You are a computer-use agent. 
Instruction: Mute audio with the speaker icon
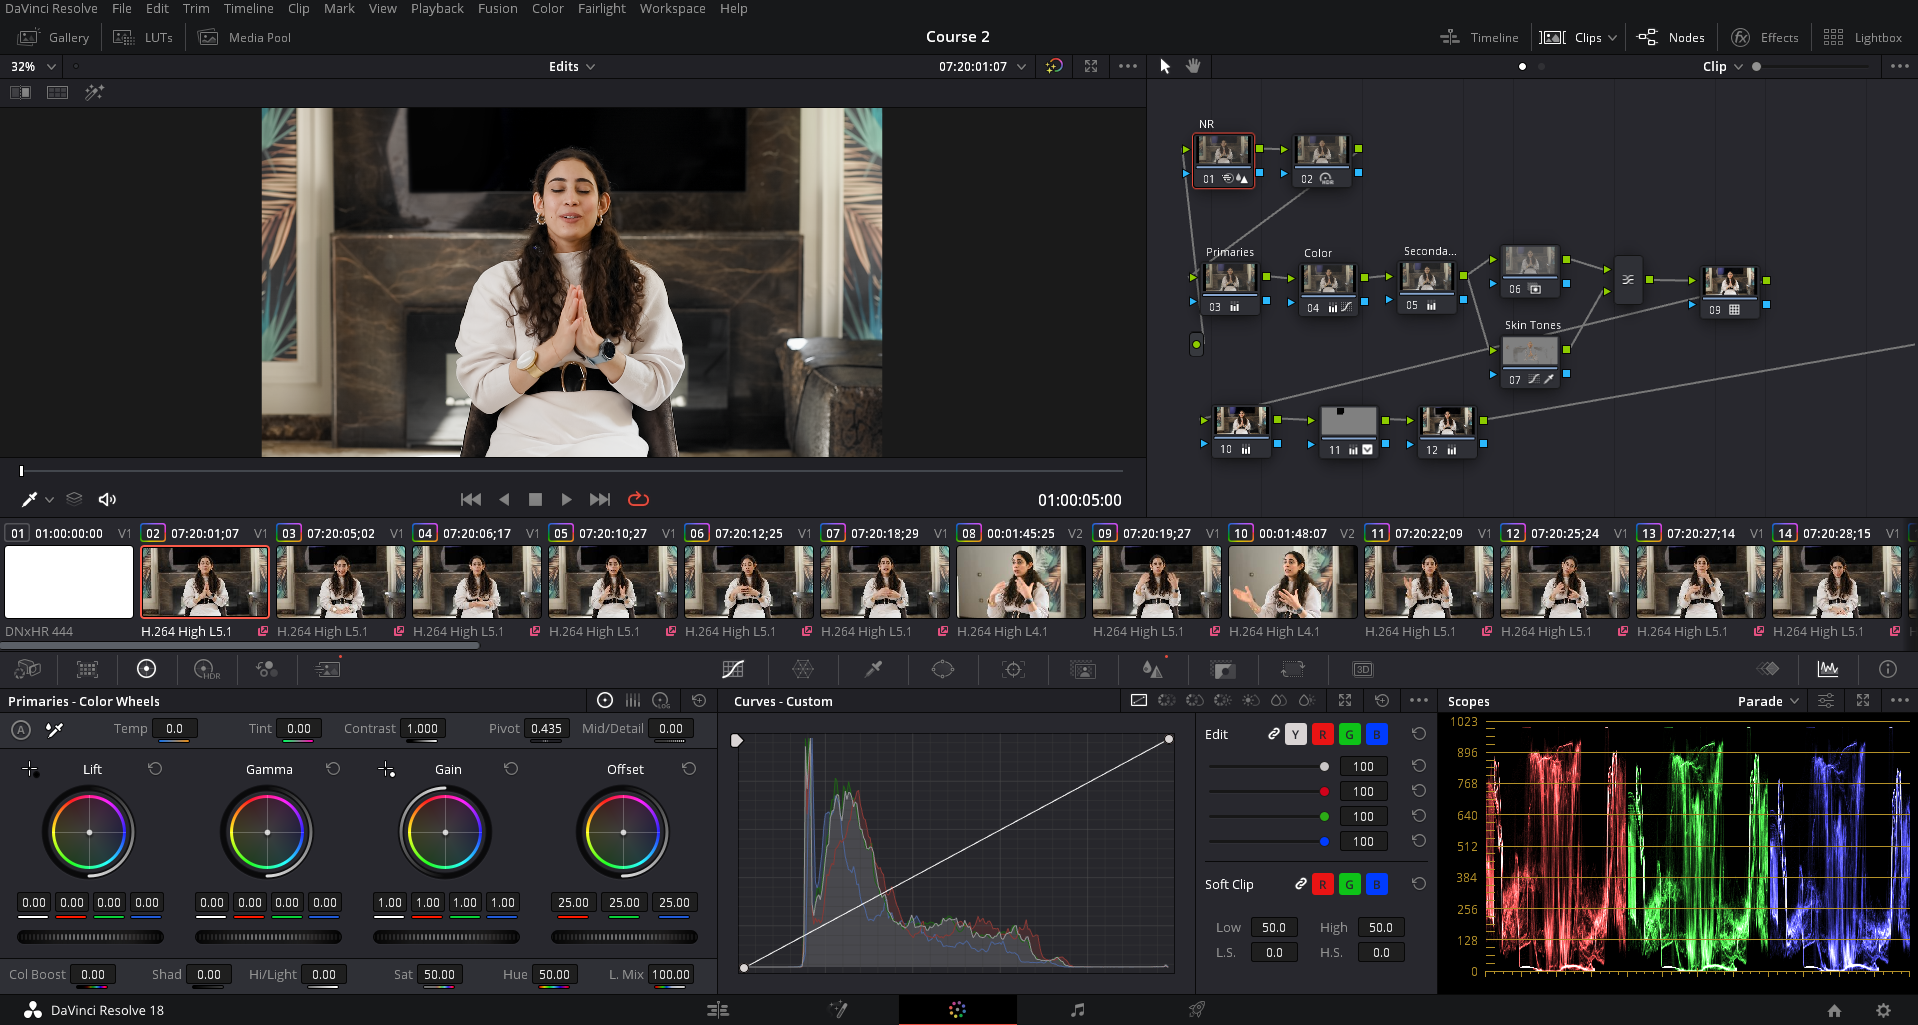click(x=107, y=499)
